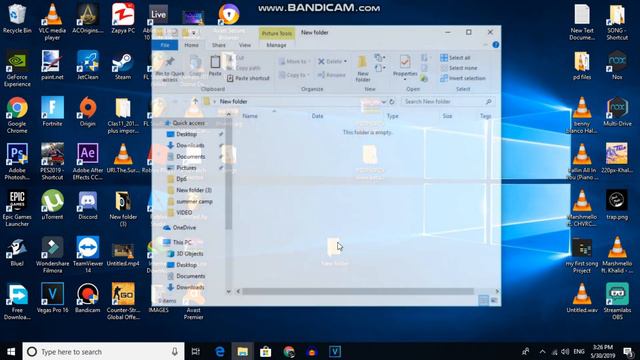
Task: Click Select none in the ribbon
Action: (x=459, y=68)
